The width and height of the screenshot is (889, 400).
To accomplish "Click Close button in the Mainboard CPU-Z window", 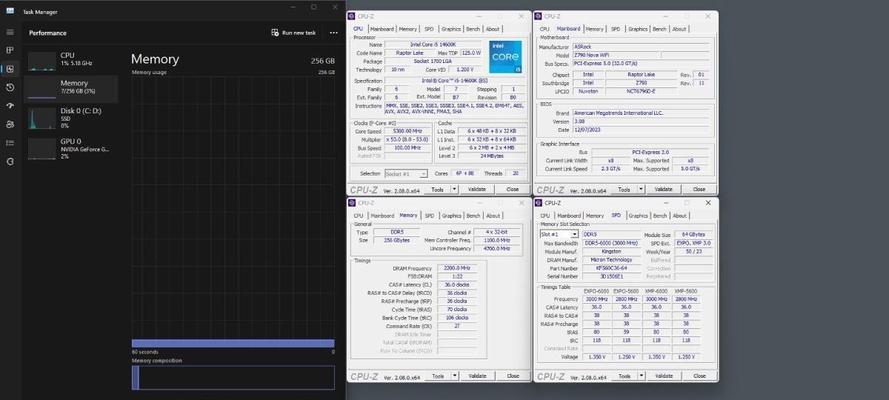I will point(699,189).
